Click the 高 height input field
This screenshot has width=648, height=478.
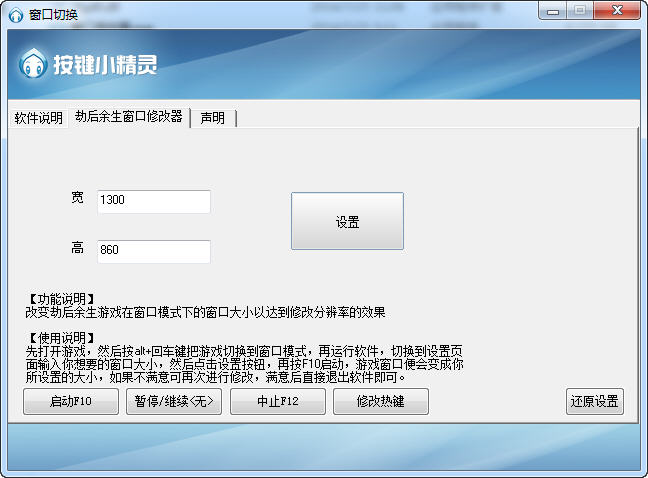pyautogui.click(x=153, y=251)
